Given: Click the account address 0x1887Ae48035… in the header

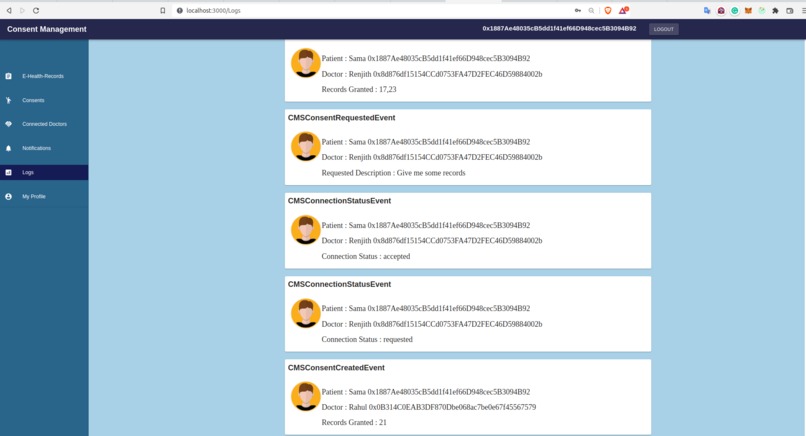Looking at the screenshot, I should (559, 29).
